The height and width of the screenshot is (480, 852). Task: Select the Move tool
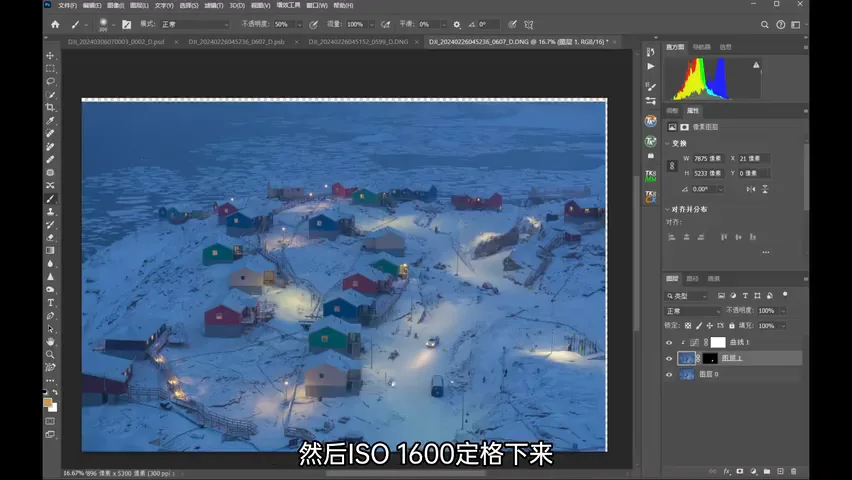pos(50,55)
